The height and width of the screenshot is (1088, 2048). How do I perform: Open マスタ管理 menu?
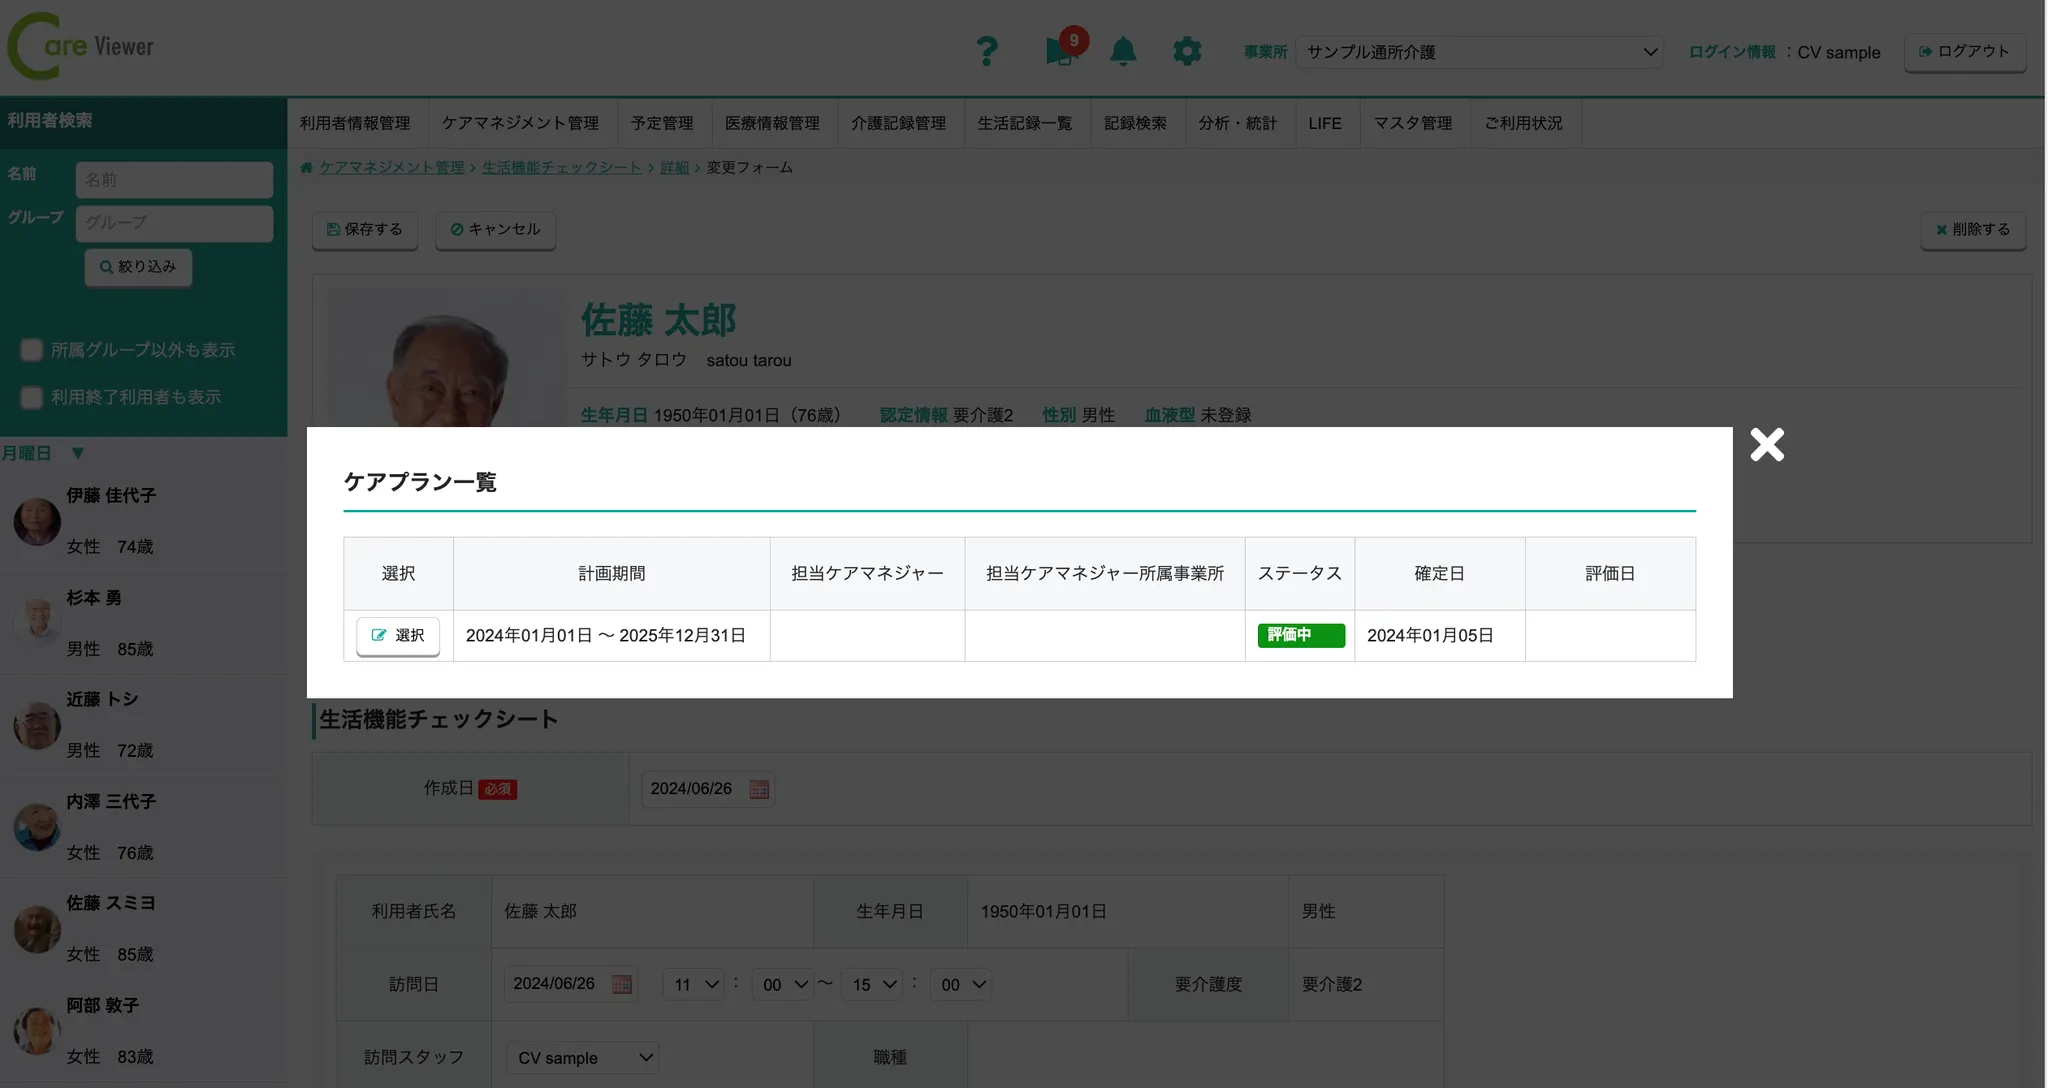point(1412,123)
